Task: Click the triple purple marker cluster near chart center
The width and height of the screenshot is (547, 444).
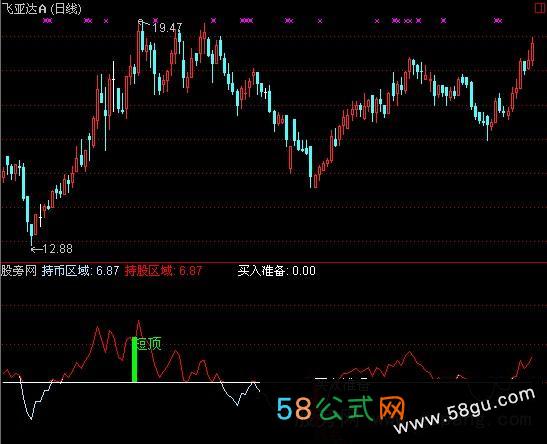Action: pyautogui.click(x=247, y=21)
